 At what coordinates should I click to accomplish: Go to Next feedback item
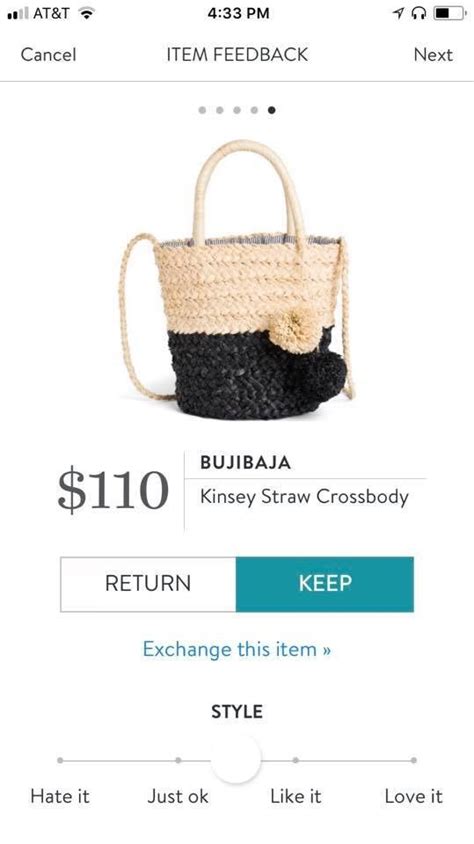(433, 54)
